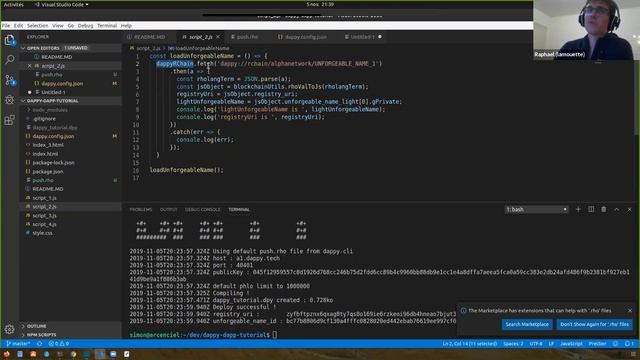Open the File menu
Image resolution: width=640 pixels, height=360 pixels.
[6, 25]
